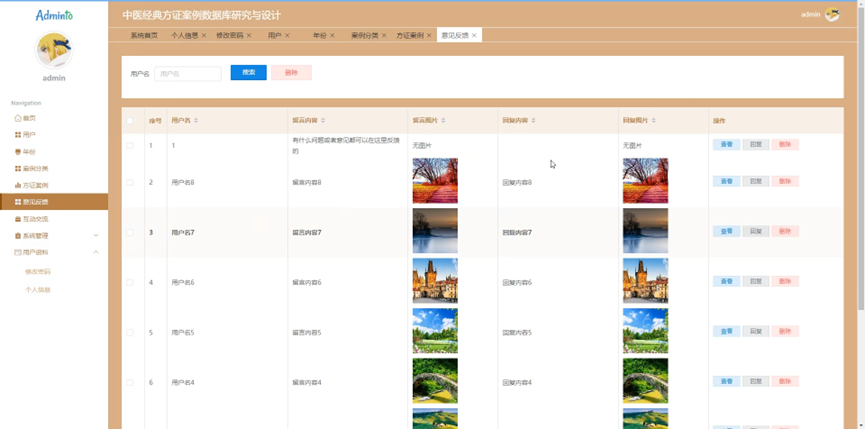Sort by 用户名 column using sort arrows
865x429 pixels.
(196, 120)
